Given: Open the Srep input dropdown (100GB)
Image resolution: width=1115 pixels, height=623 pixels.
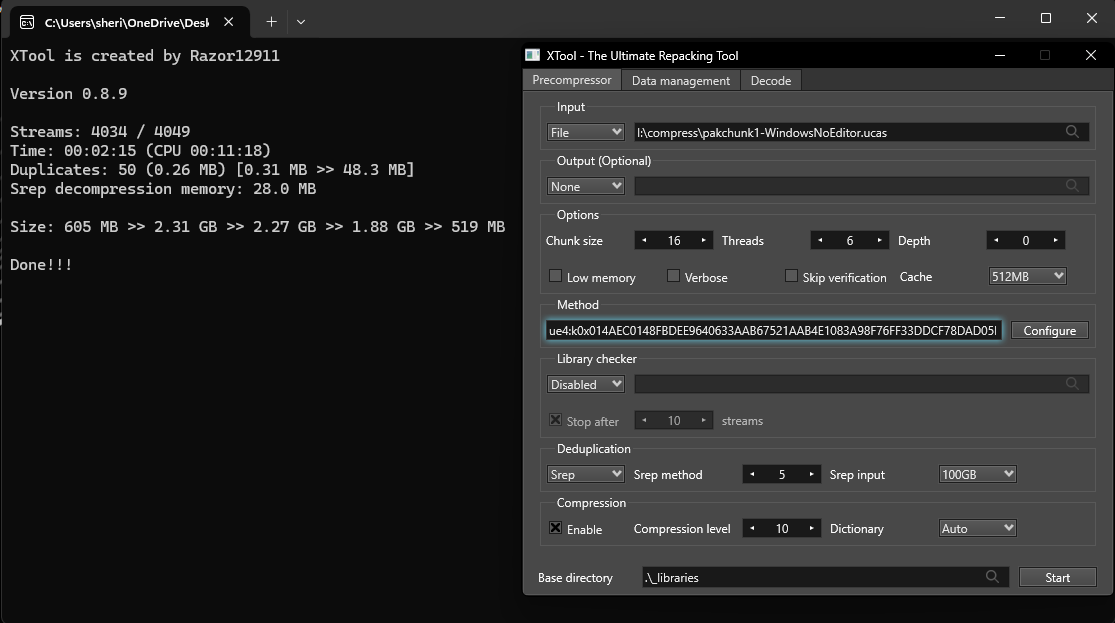Looking at the screenshot, I should click(x=978, y=474).
